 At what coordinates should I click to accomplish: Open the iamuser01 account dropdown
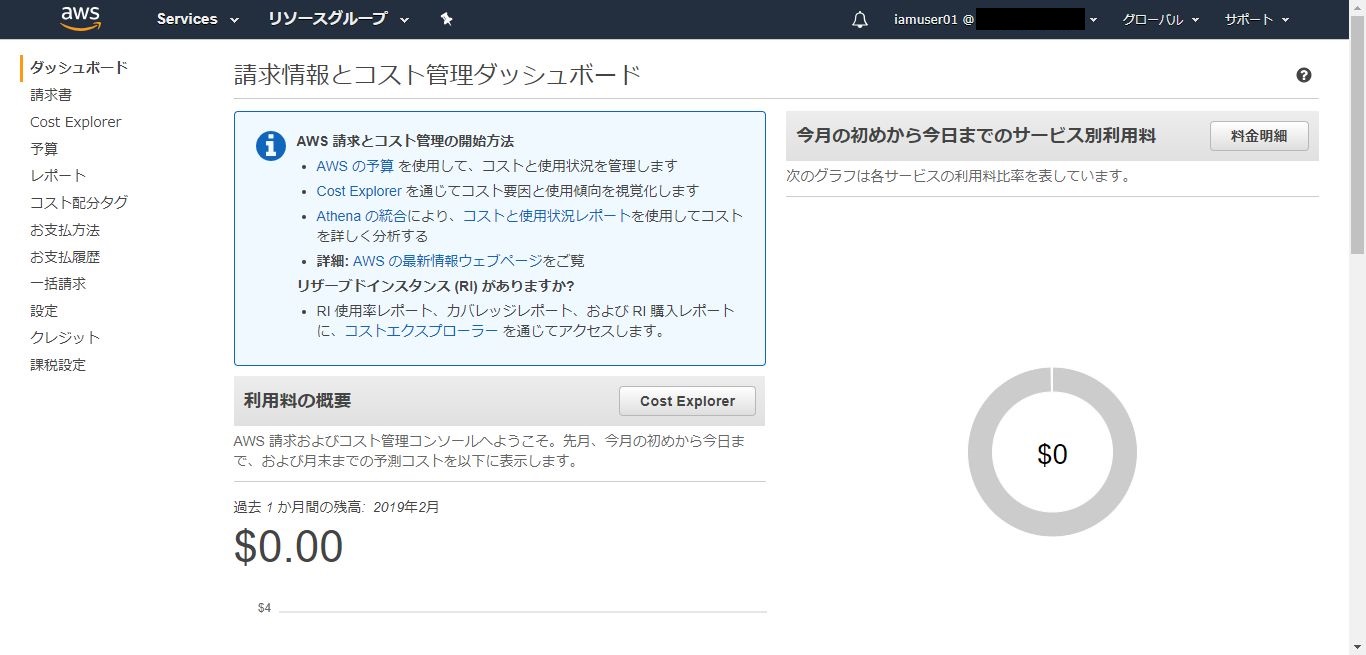995,19
